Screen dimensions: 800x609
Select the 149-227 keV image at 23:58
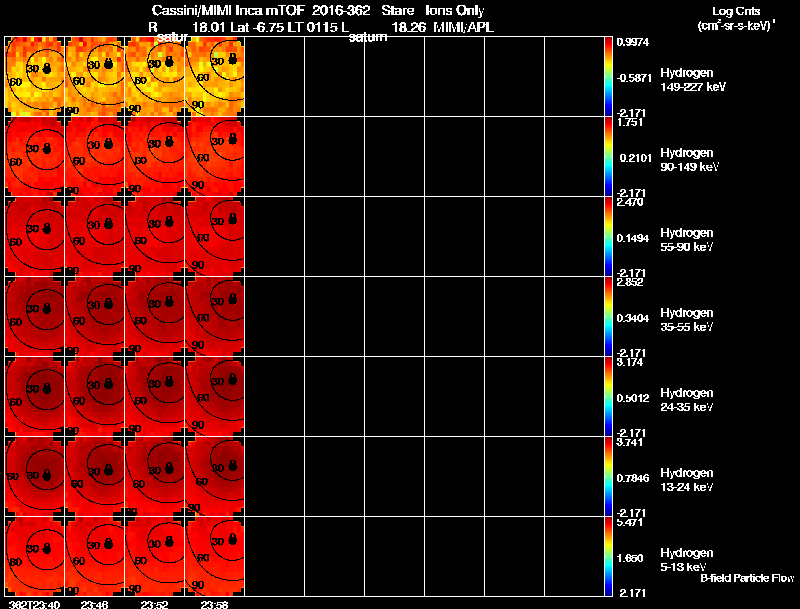(215, 77)
